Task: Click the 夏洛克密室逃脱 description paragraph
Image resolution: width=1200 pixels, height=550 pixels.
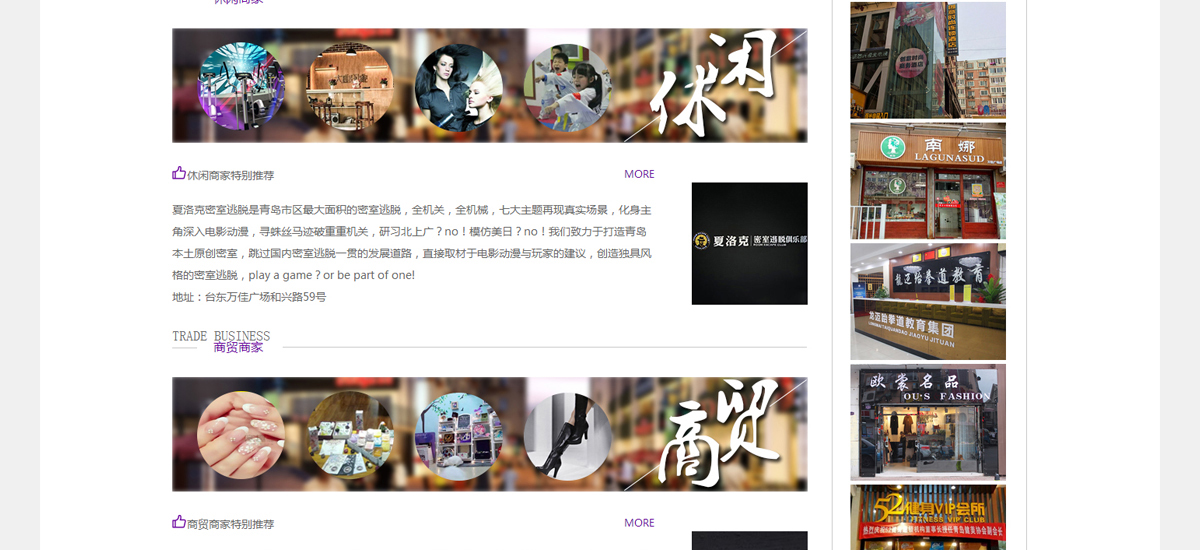Action: pyautogui.click(x=412, y=242)
